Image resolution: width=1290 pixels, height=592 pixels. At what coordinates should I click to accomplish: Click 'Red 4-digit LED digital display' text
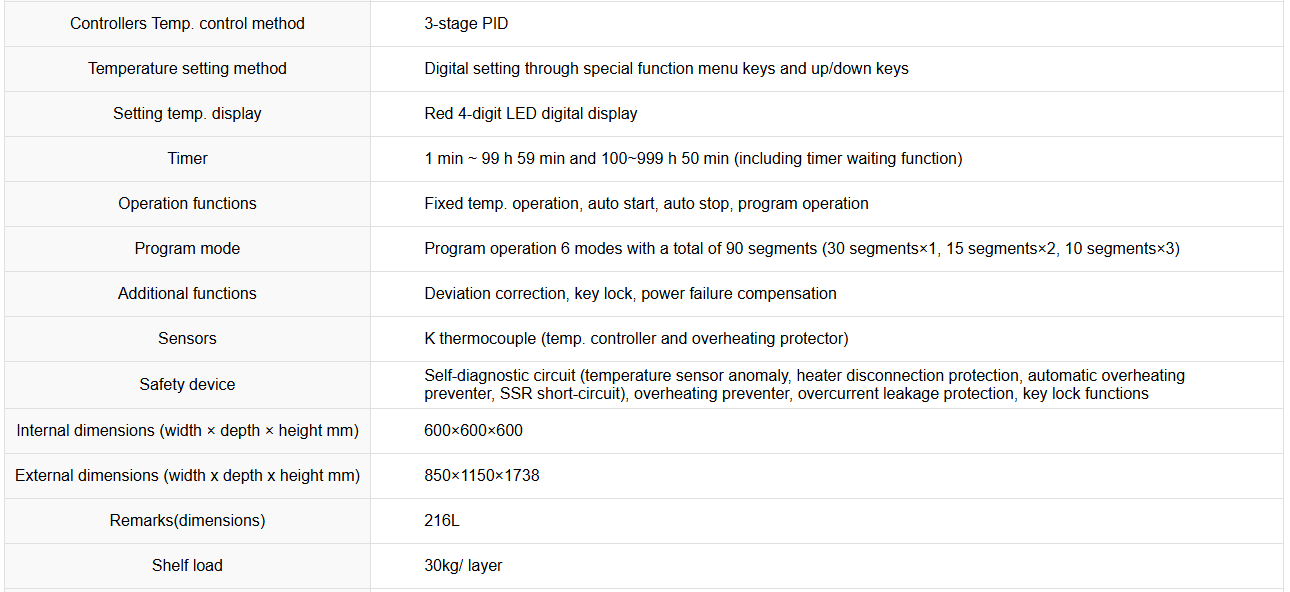531,113
